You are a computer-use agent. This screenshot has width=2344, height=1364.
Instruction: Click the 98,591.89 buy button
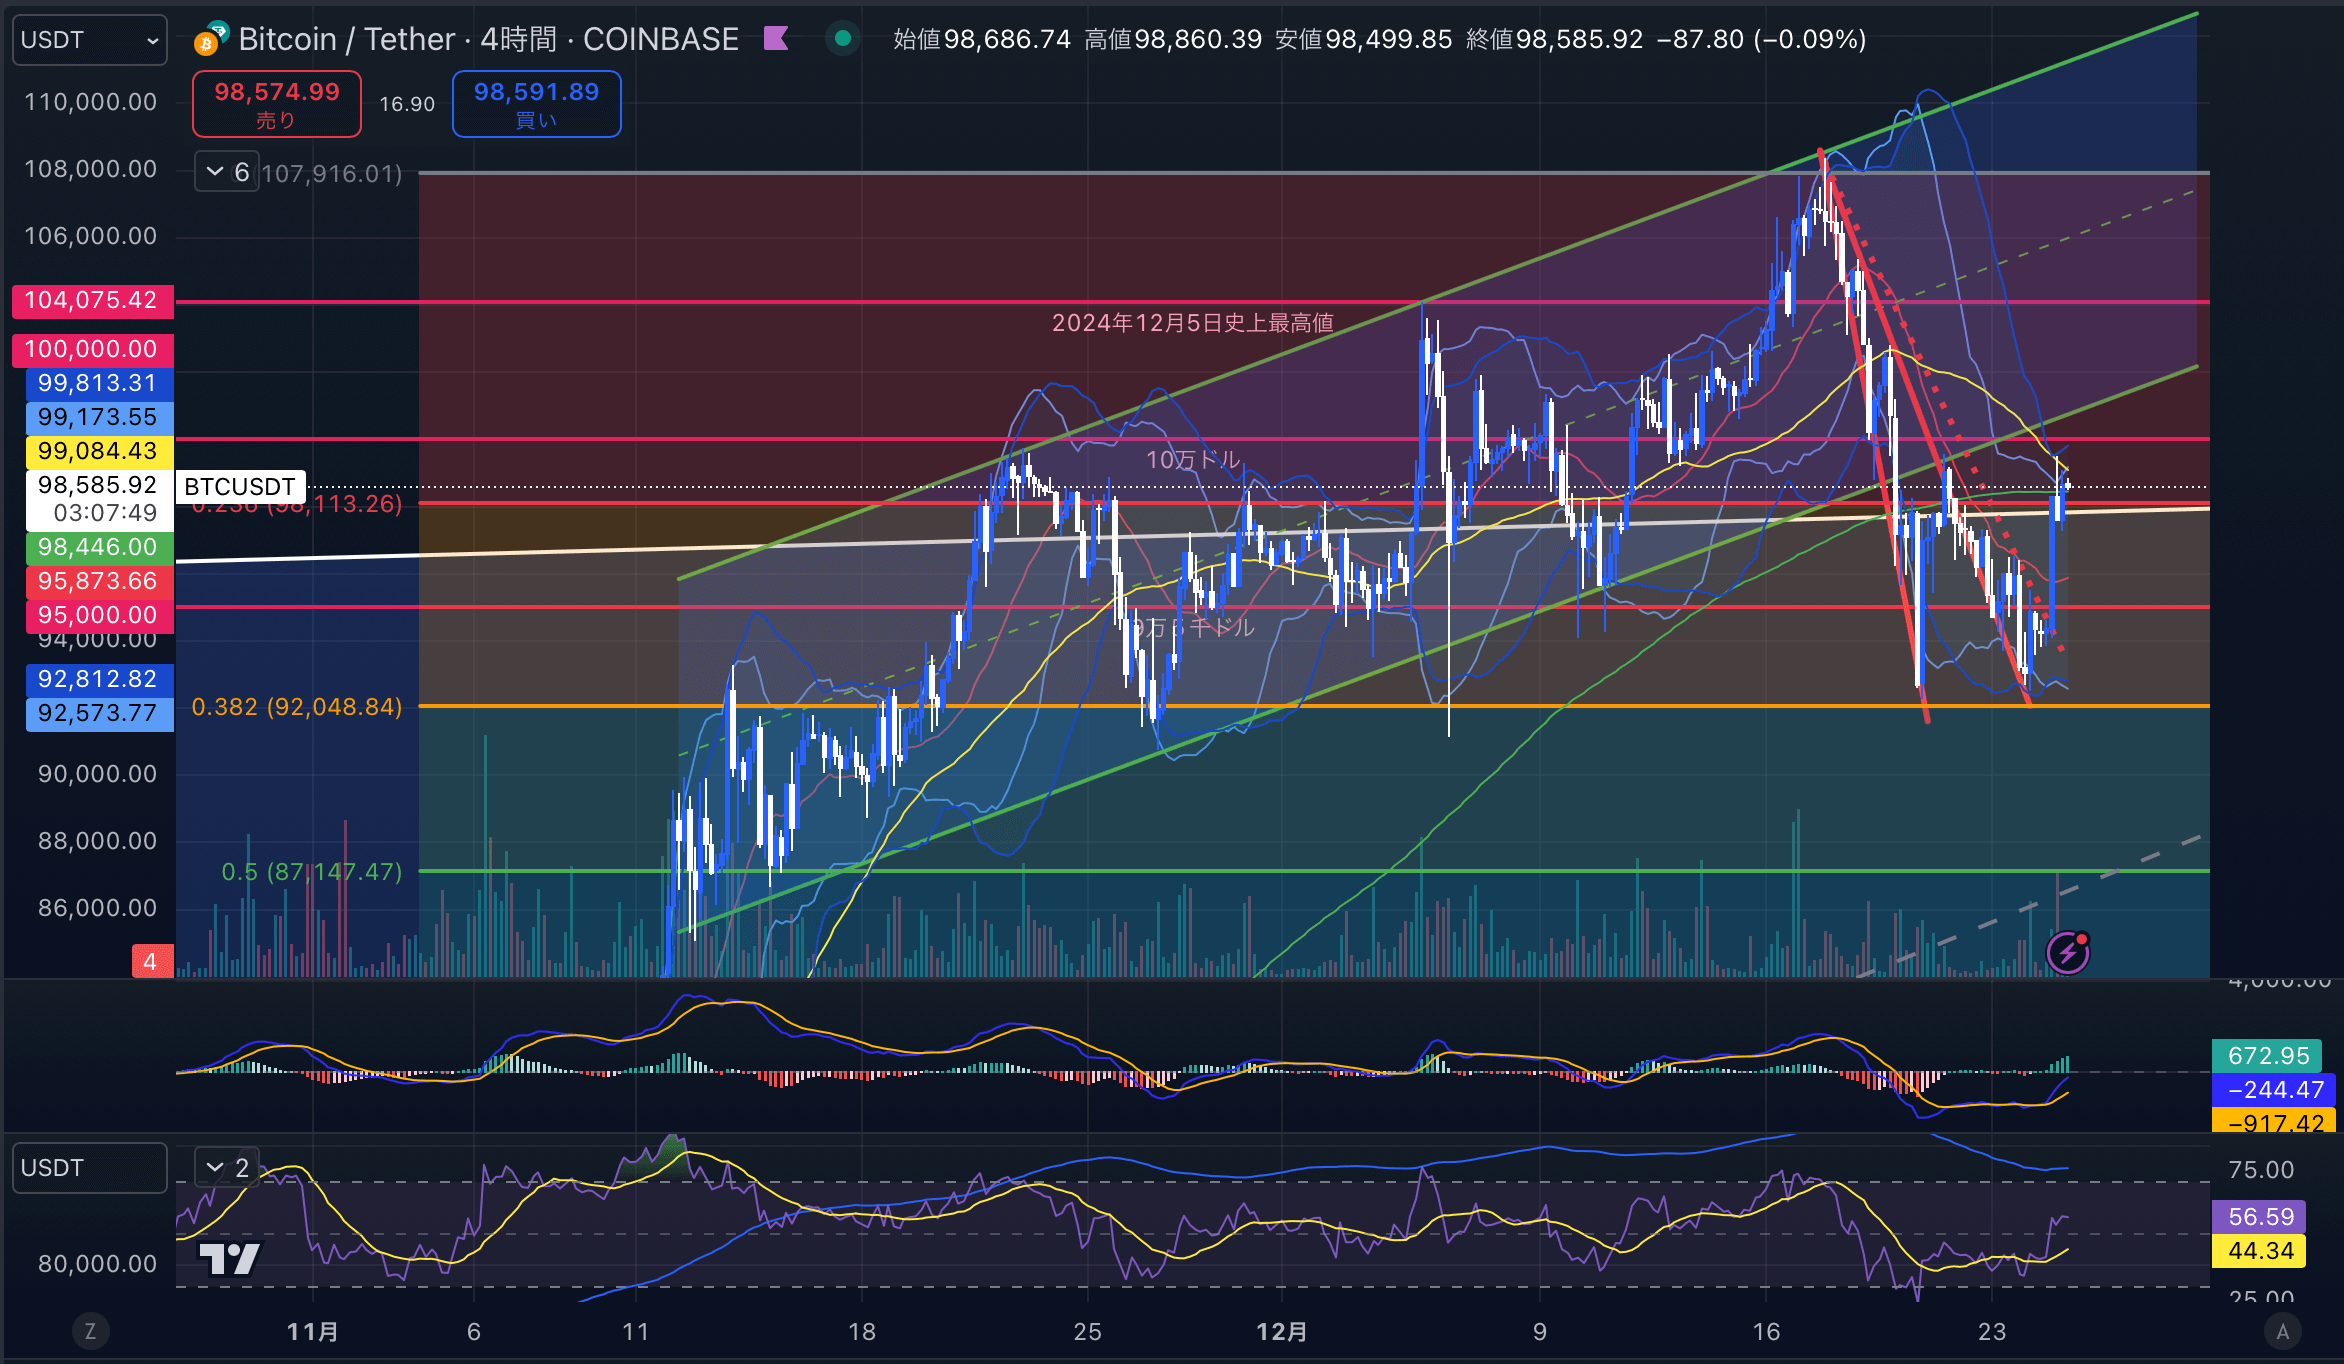coord(537,104)
